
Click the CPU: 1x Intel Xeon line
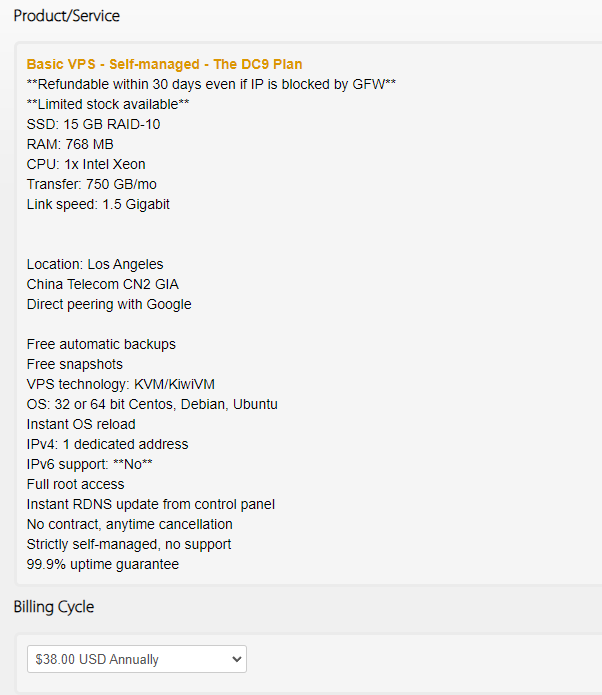[86, 164]
